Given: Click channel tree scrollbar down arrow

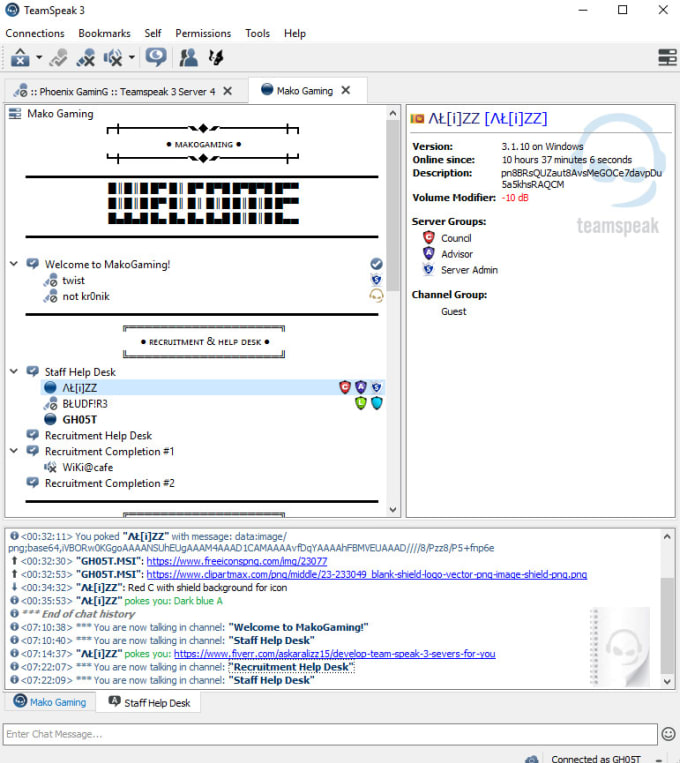Looking at the screenshot, I should (393, 509).
